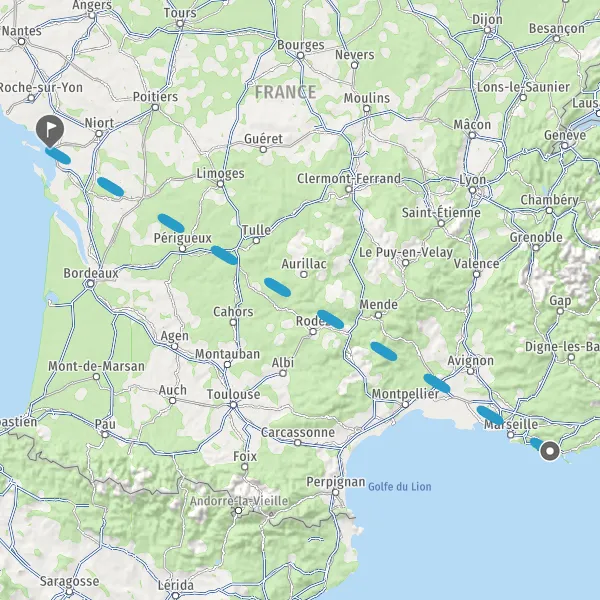Viewport: 600px width, 600px height.
Task: Click the start flag marker pin
Action: pos(50,131)
